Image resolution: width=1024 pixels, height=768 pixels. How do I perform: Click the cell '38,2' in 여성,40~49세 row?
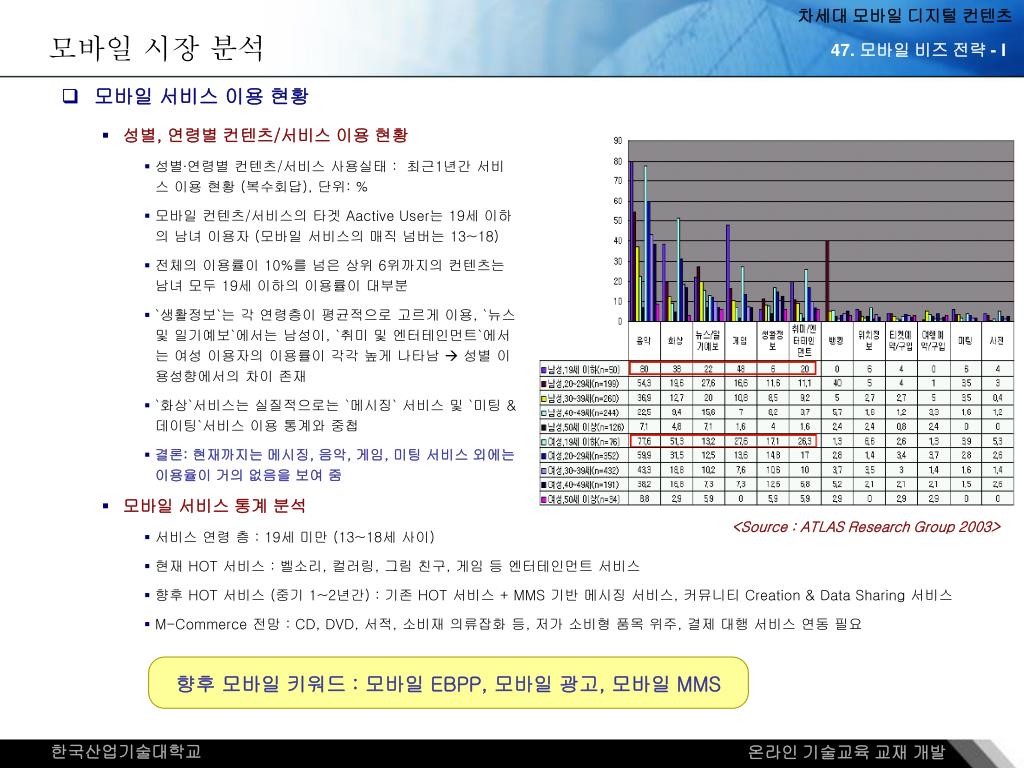pyautogui.click(x=644, y=485)
